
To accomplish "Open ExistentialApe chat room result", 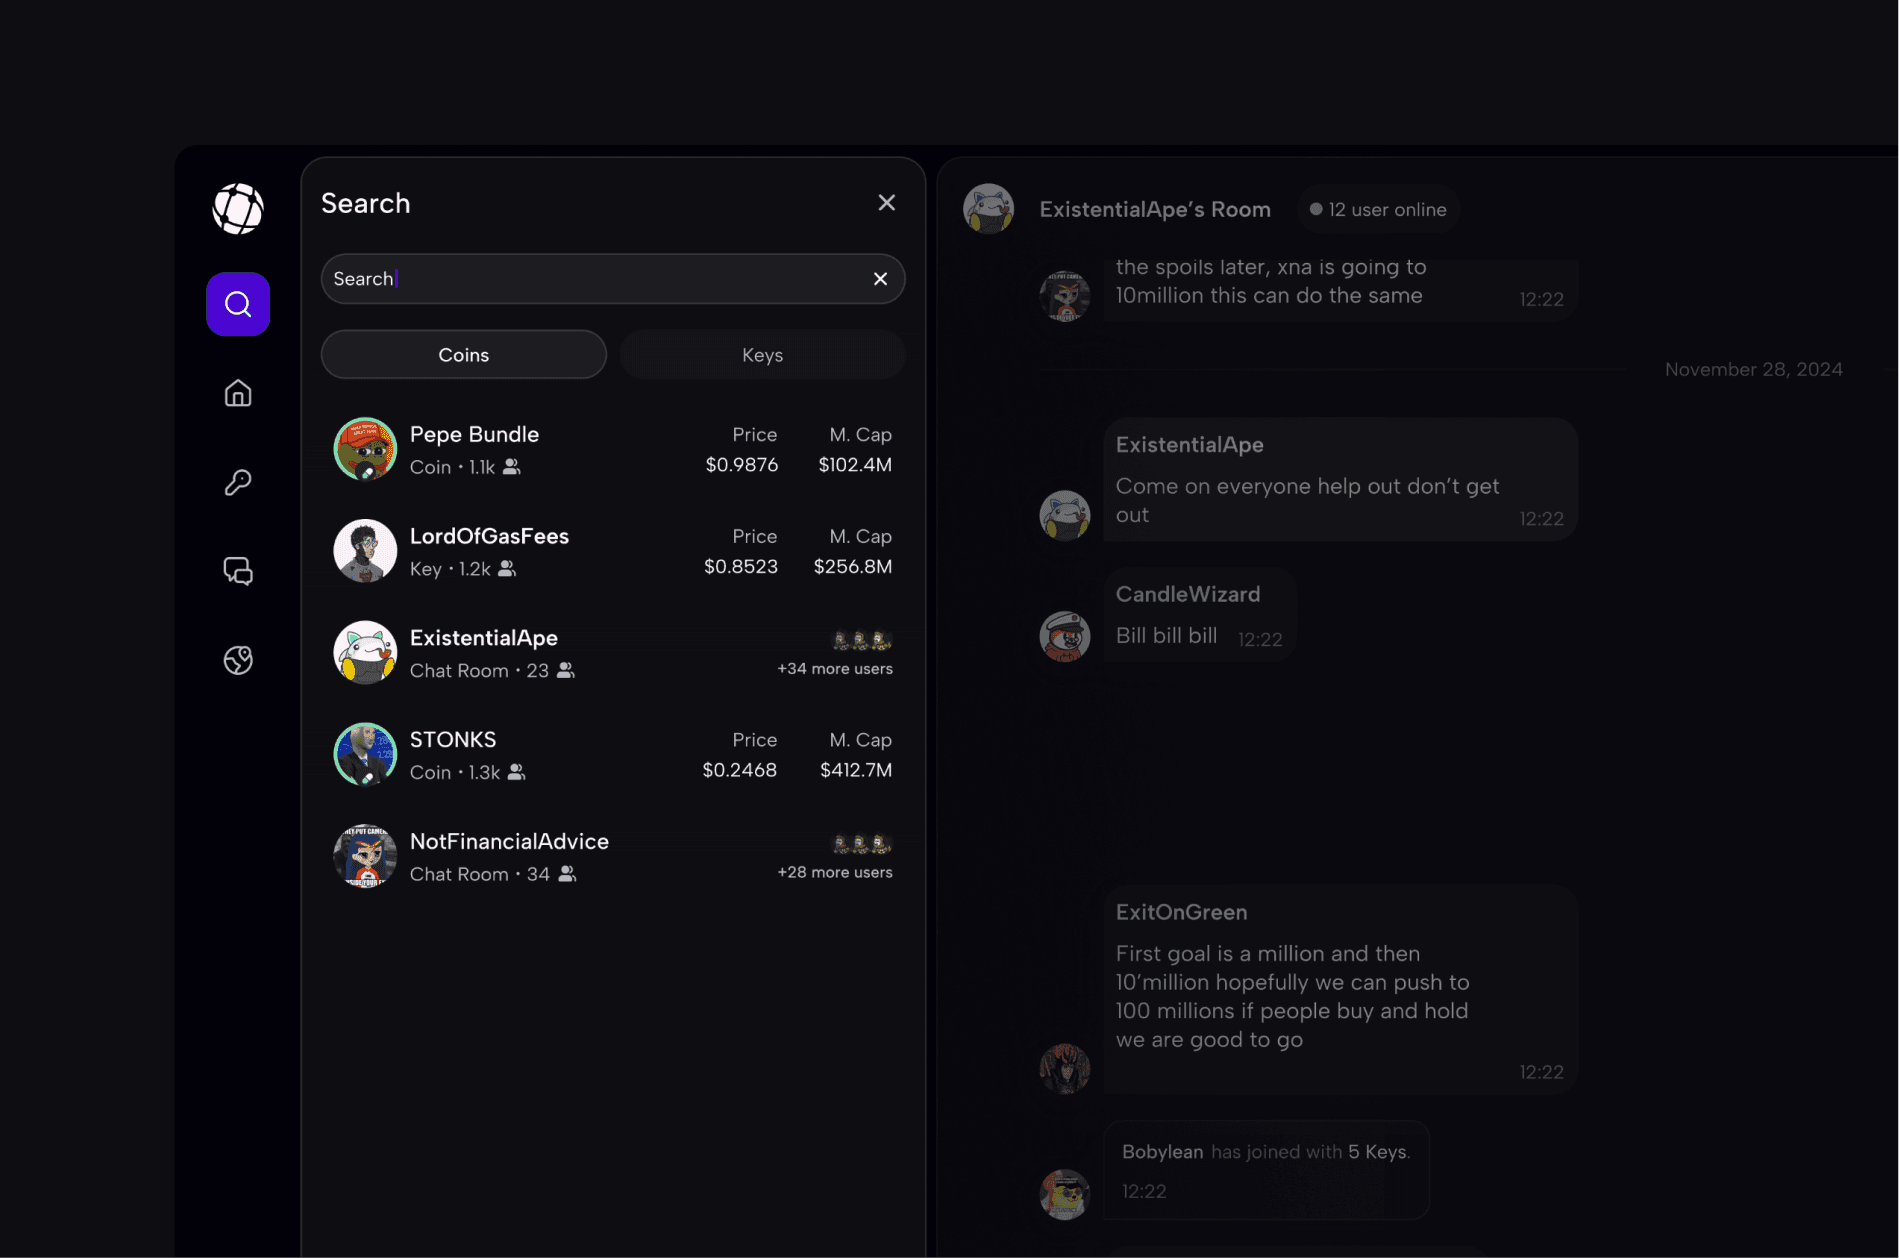I will pyautogui.click(x=613, y=653).
